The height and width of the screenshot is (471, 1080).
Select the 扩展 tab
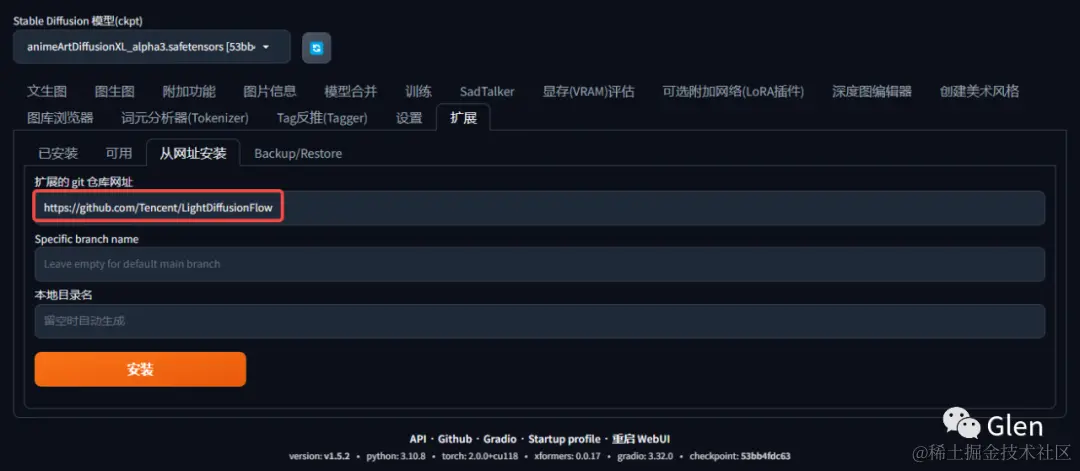click(x=463, y=117)
